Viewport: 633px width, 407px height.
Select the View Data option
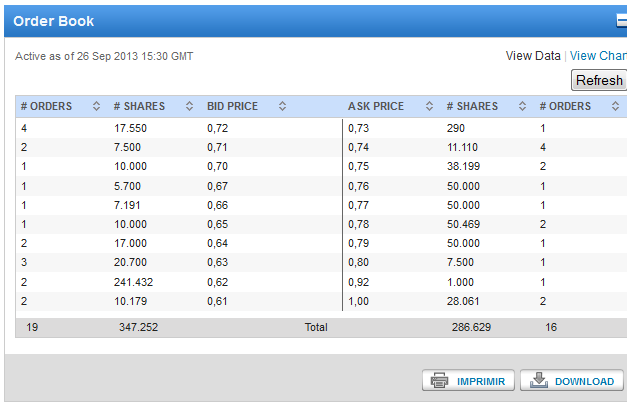tap(533, 56)
